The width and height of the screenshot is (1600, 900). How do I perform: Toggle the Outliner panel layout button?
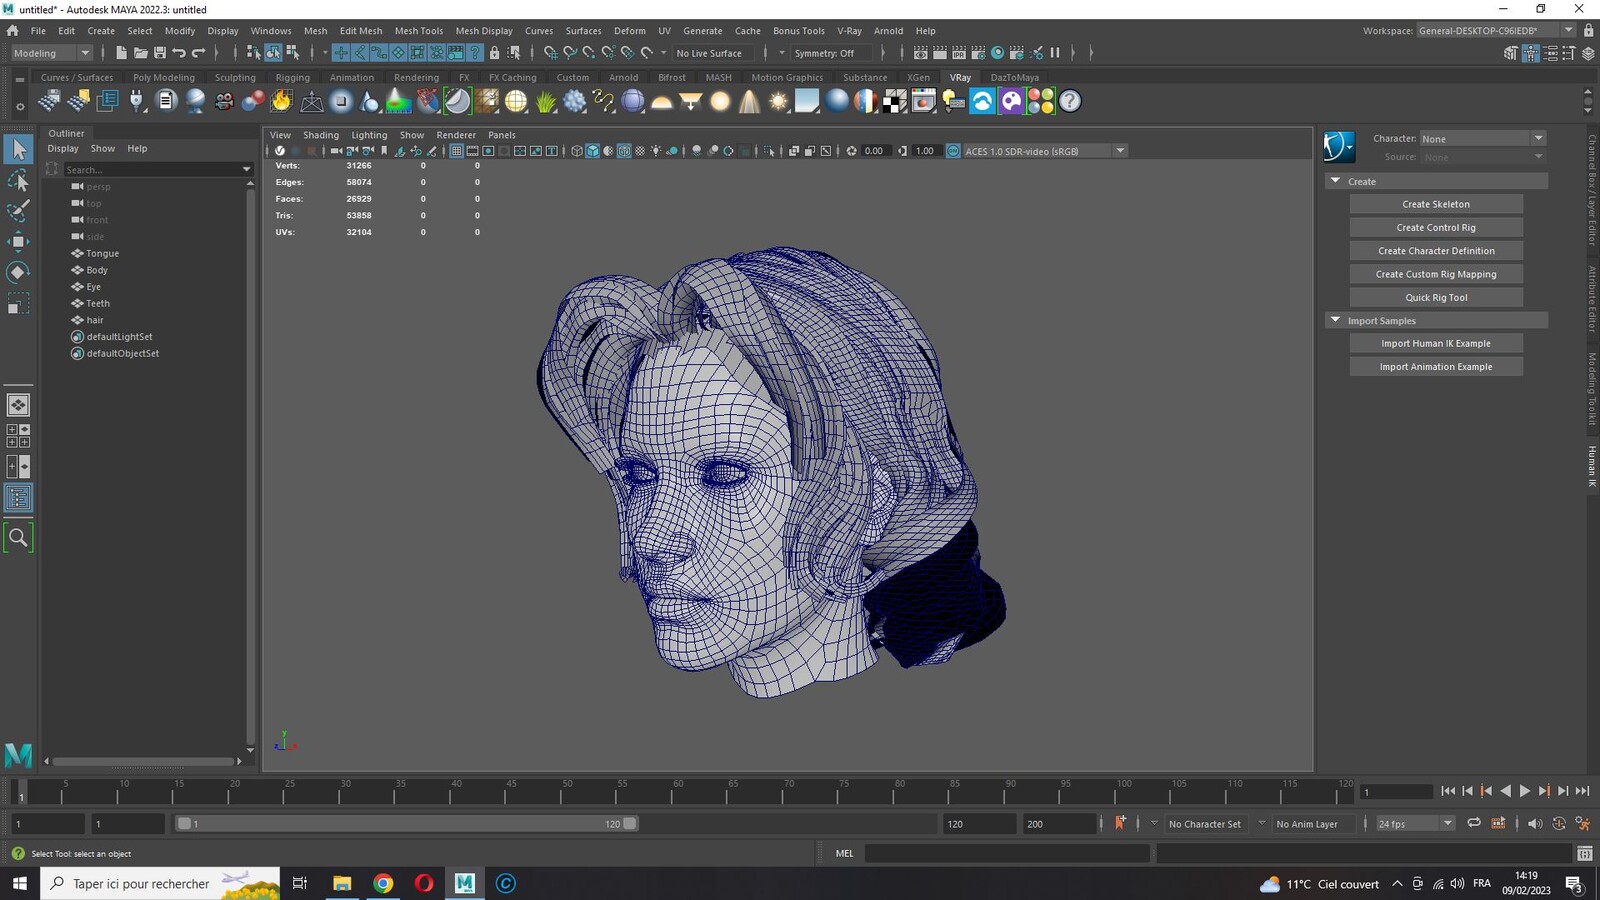(x=18, y=498)
